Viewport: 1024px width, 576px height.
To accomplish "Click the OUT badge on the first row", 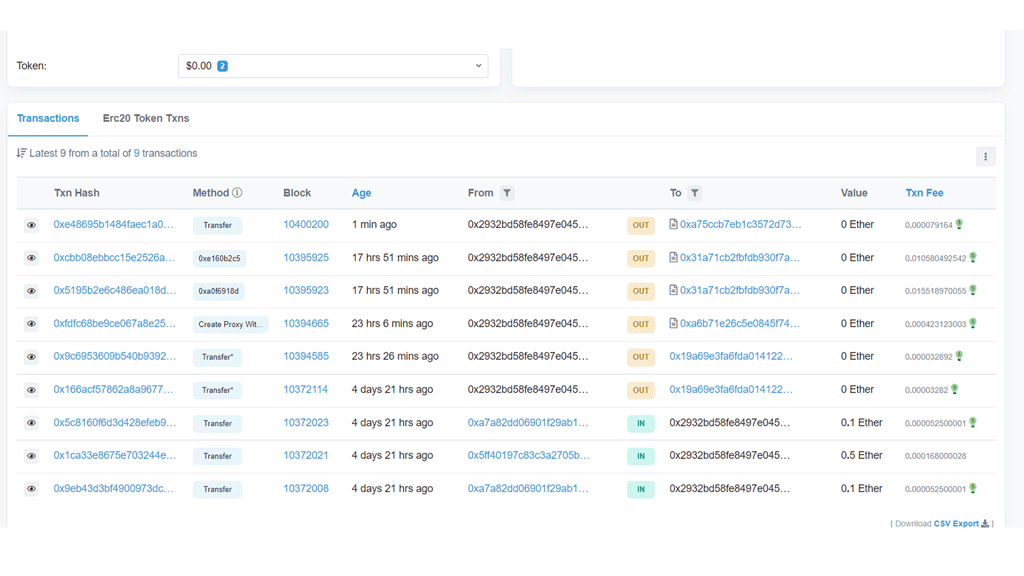I will [640, 226].
